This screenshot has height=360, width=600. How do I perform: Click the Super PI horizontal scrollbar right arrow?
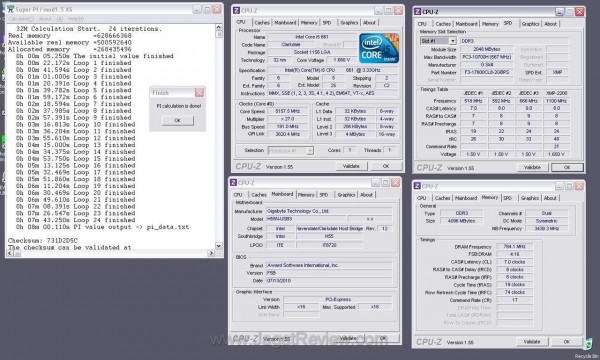[x=211, y=253]
